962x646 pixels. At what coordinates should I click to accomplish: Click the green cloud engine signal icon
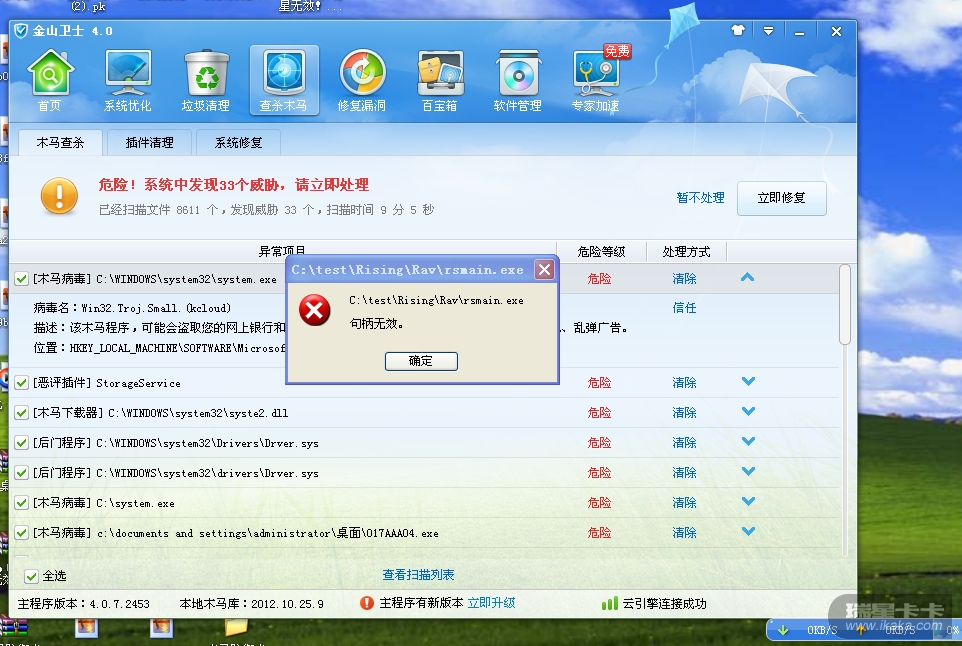click(x=609, y=603)
